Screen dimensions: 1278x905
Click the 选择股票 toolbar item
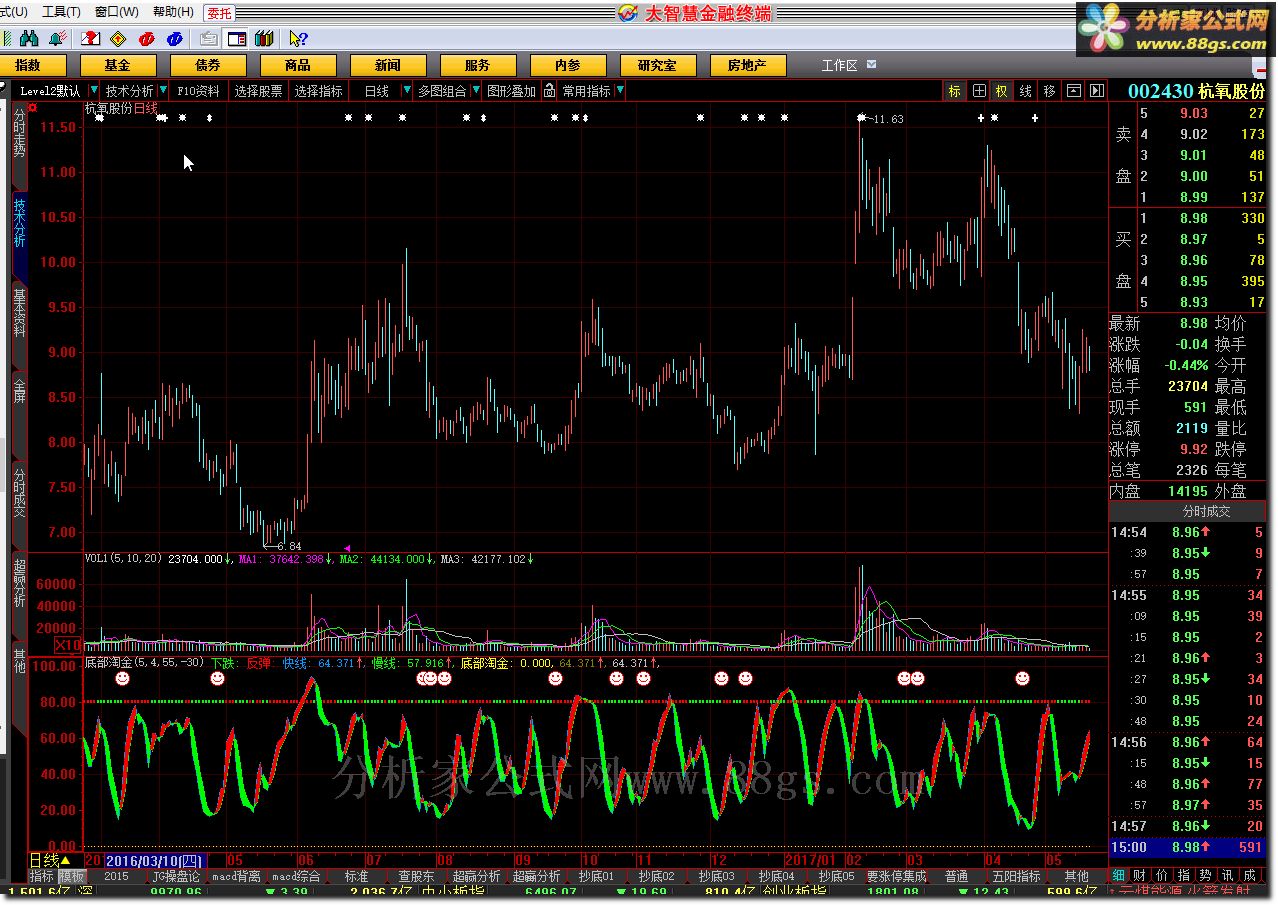pyautogui.click(x=259, y=91)
